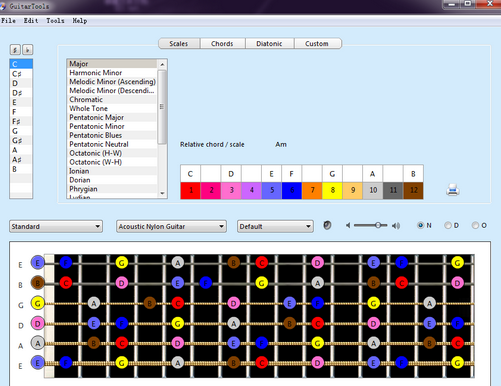Image resolution: width=501 pixels, height=386 pixels.
Task: Select C♯ in the key list
Action: coord(21,74)
